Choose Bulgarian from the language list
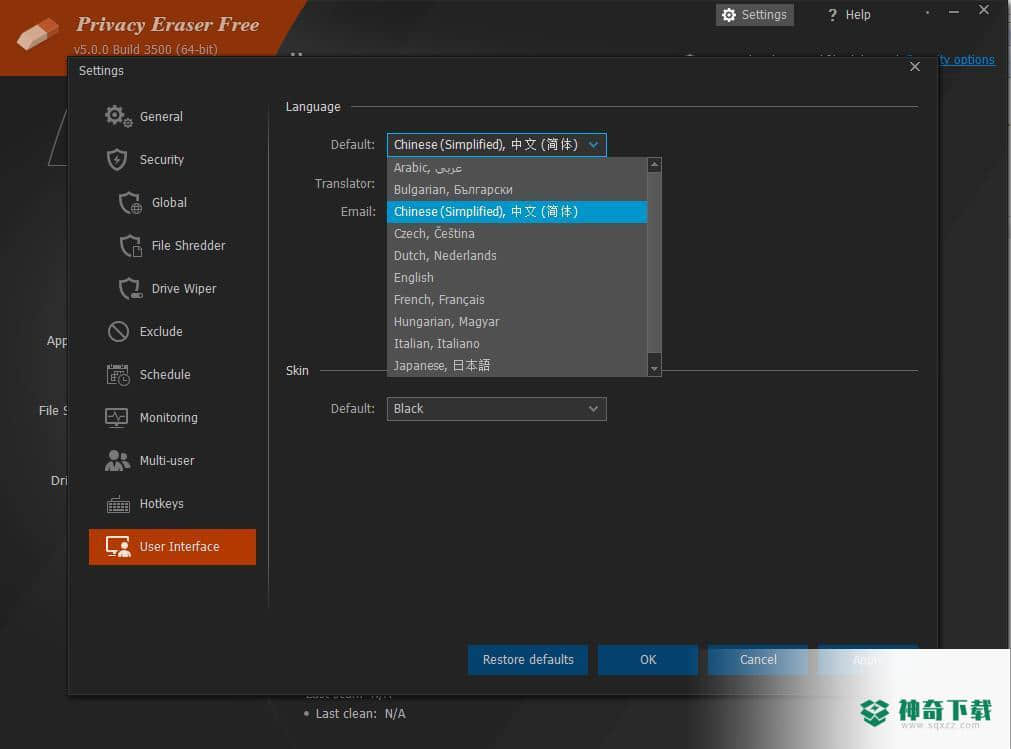Viewport: 1011px width, 749px height. (x=517, y=190)
